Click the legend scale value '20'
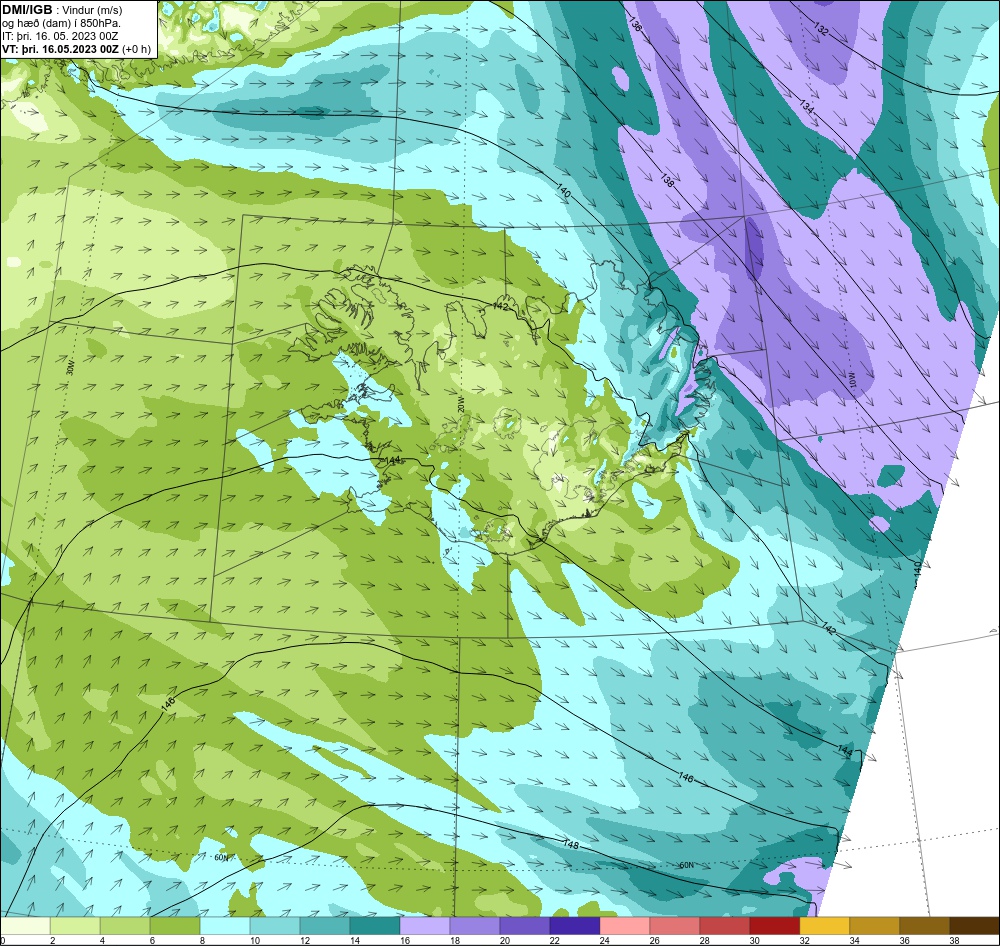Screen dimensions: 1000x946 [504, 940]
